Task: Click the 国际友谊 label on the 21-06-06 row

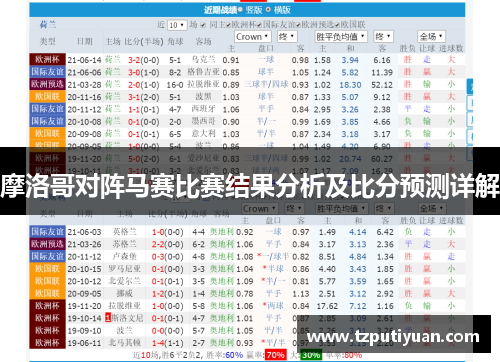Action: pos(47,72)
